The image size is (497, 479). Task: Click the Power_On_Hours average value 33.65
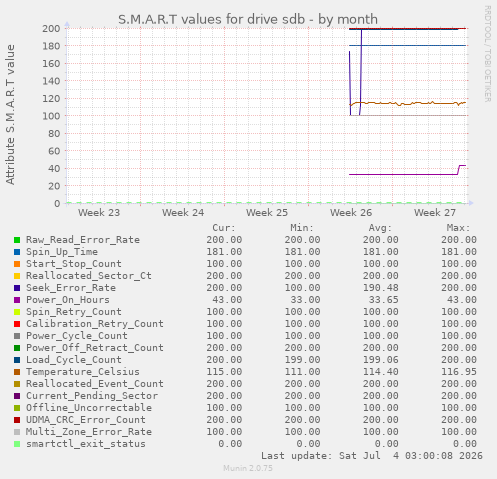[x=384, y=300]
